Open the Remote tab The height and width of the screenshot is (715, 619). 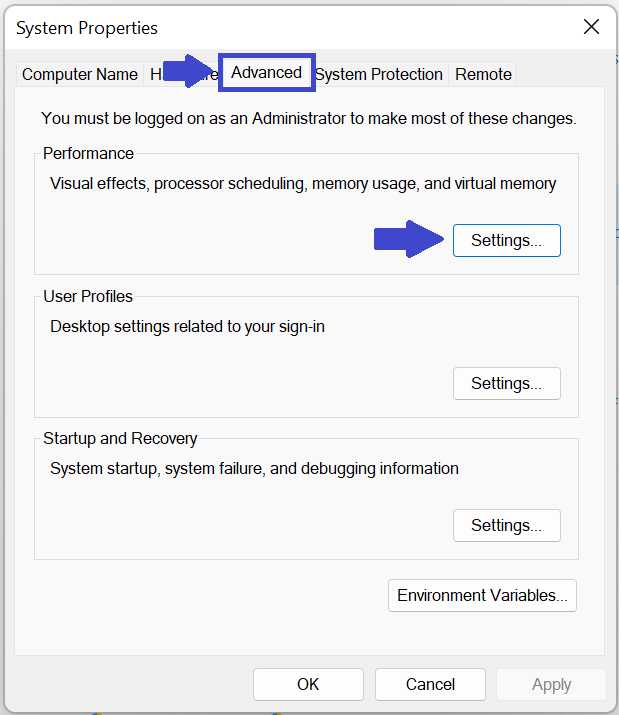coord(483,74)
